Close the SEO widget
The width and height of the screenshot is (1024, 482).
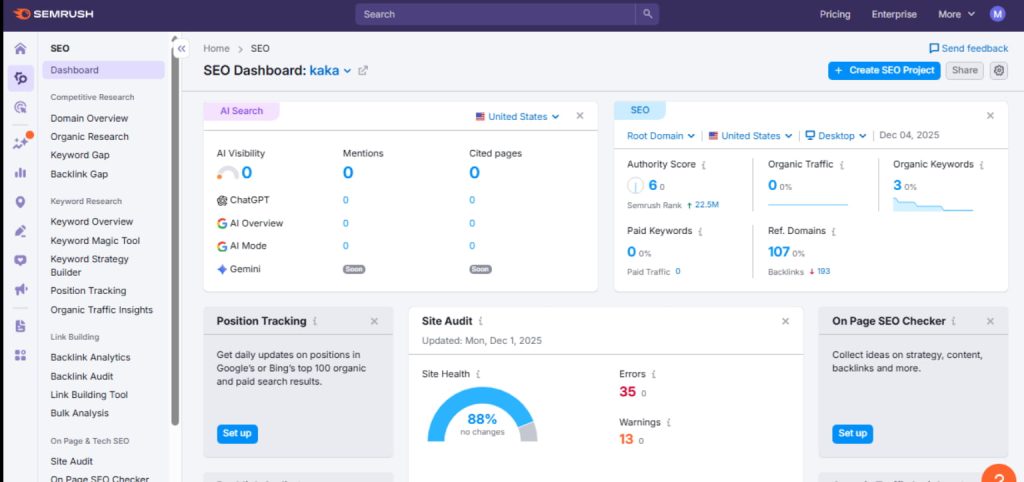click(x=990, y=116)
